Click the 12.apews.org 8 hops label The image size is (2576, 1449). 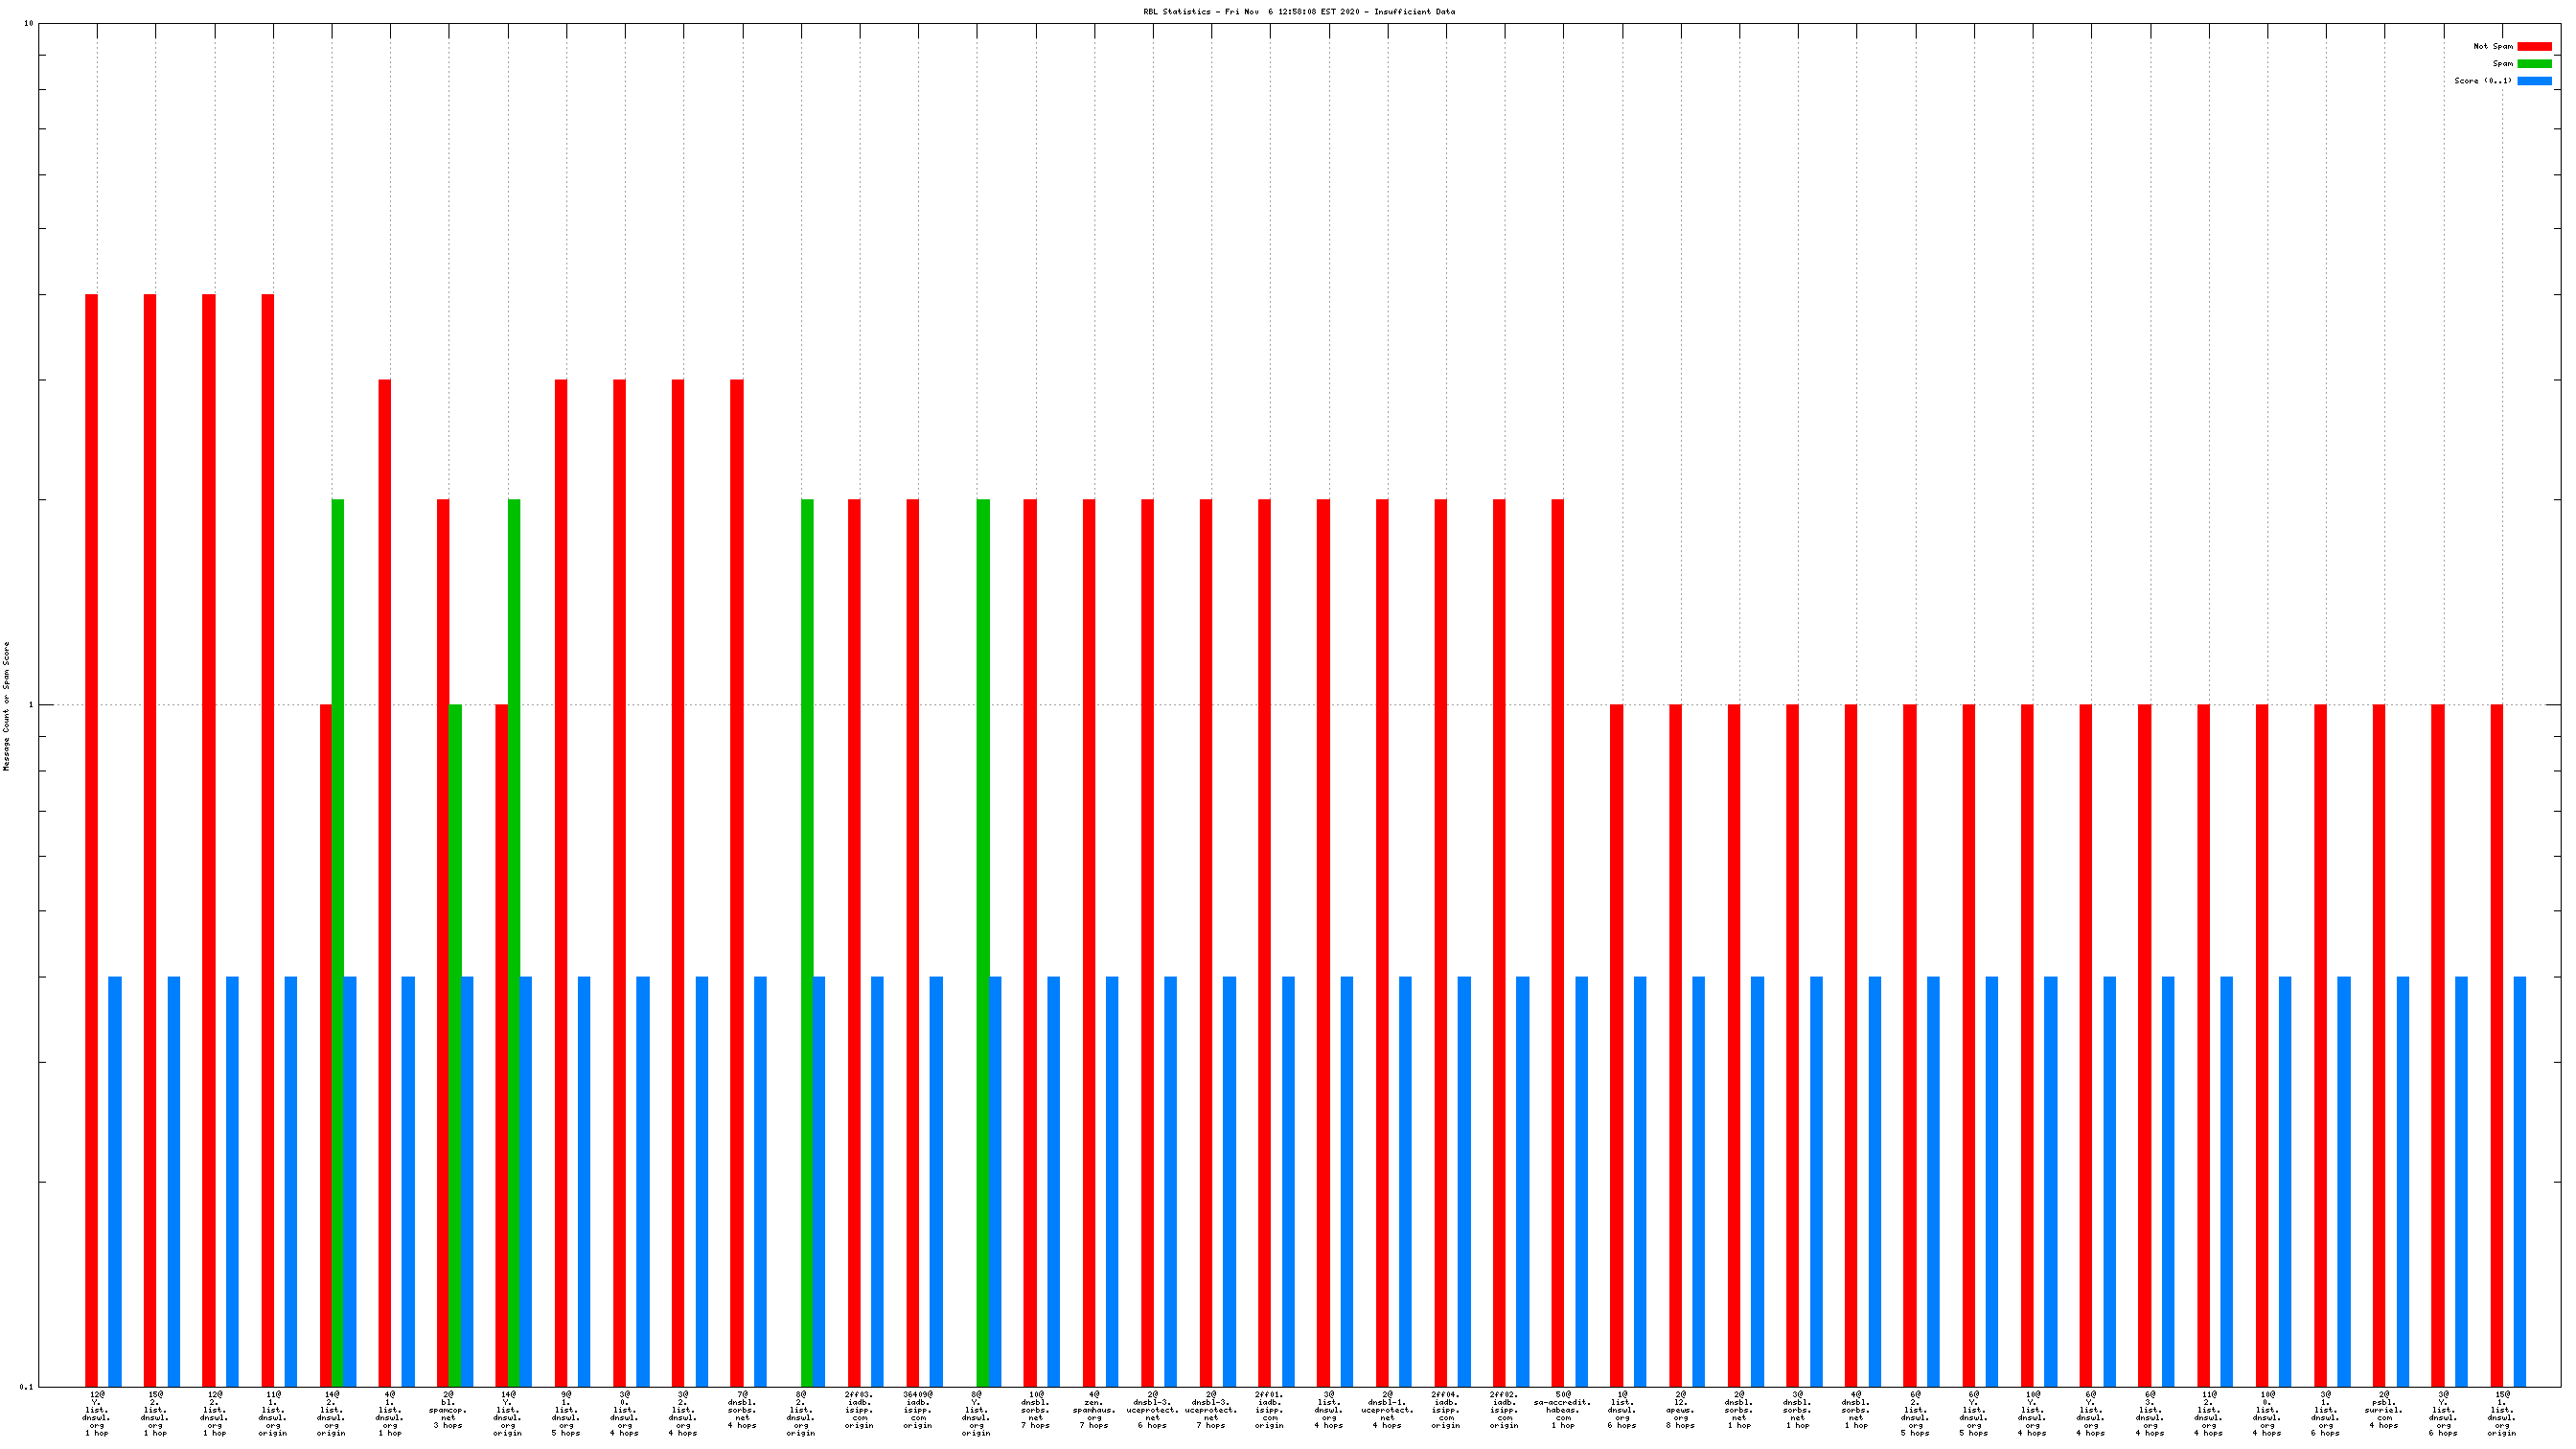(1680, 1410)
